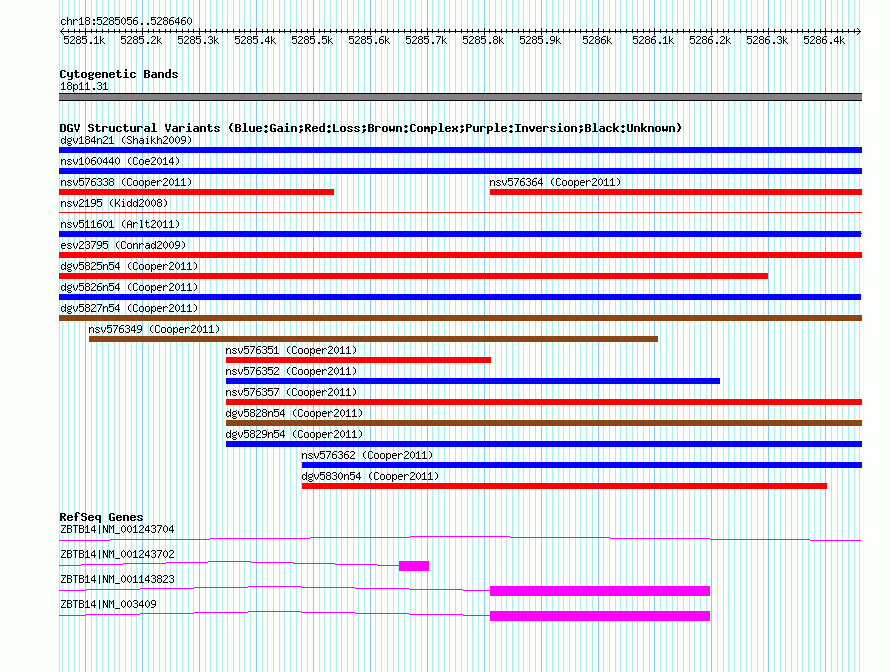Select the dgv5826n54 blue gain bar
Screen dimensions: 890x672
(x=460, y=297)
